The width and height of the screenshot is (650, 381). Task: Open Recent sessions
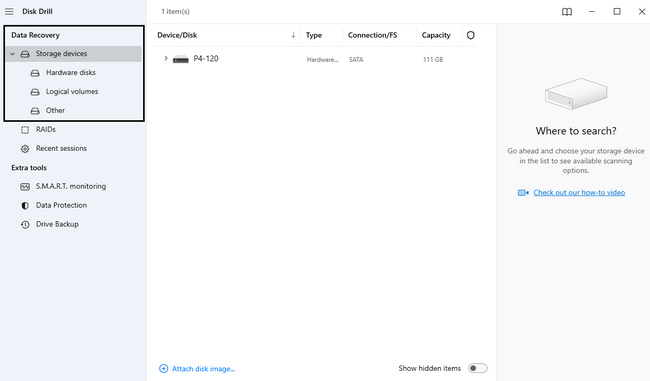tap(61, 148)
